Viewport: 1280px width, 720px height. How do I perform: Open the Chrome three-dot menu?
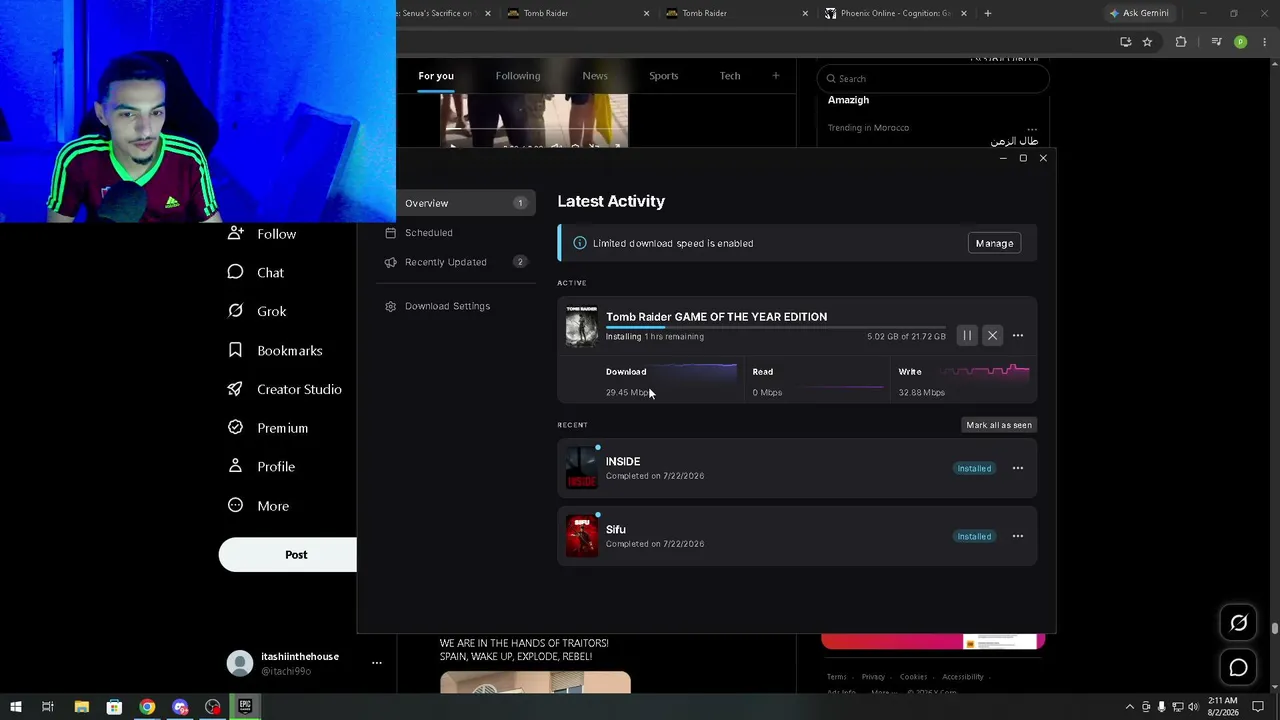1265,42
